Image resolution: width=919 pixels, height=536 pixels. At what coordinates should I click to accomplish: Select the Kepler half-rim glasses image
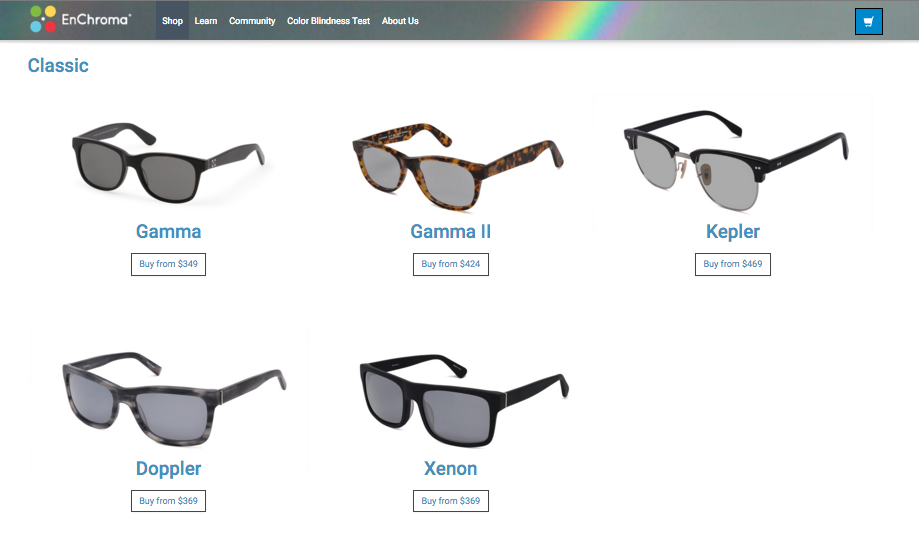(736, 160)
